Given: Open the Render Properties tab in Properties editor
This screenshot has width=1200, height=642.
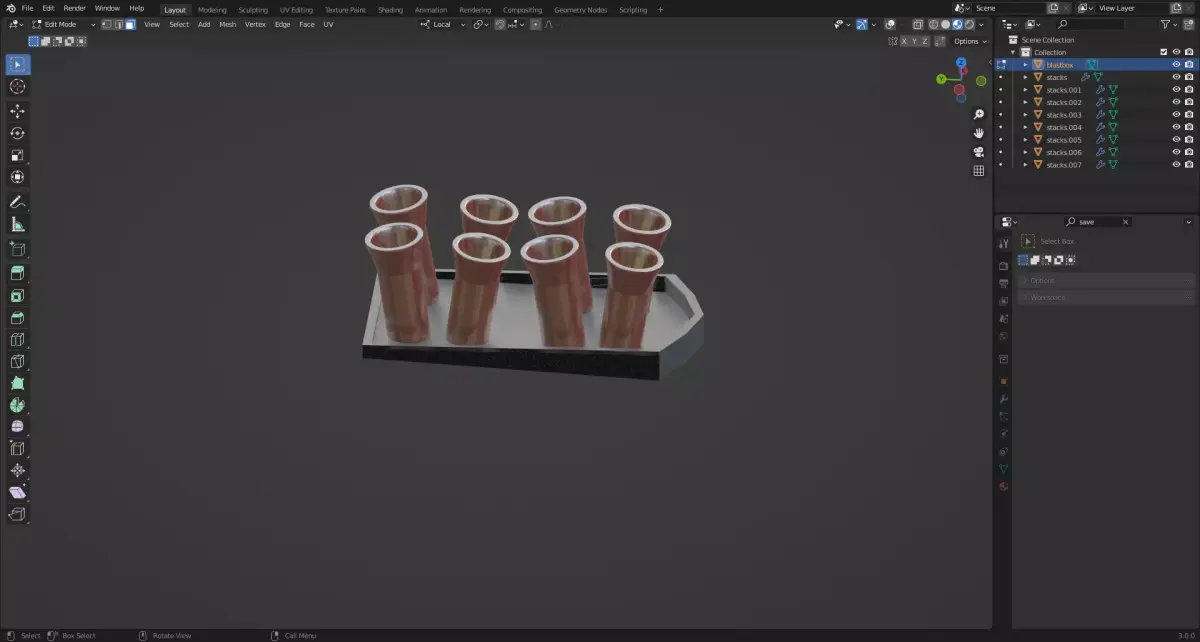Looking at the screenshot, I should click(x=1004, y=266).
